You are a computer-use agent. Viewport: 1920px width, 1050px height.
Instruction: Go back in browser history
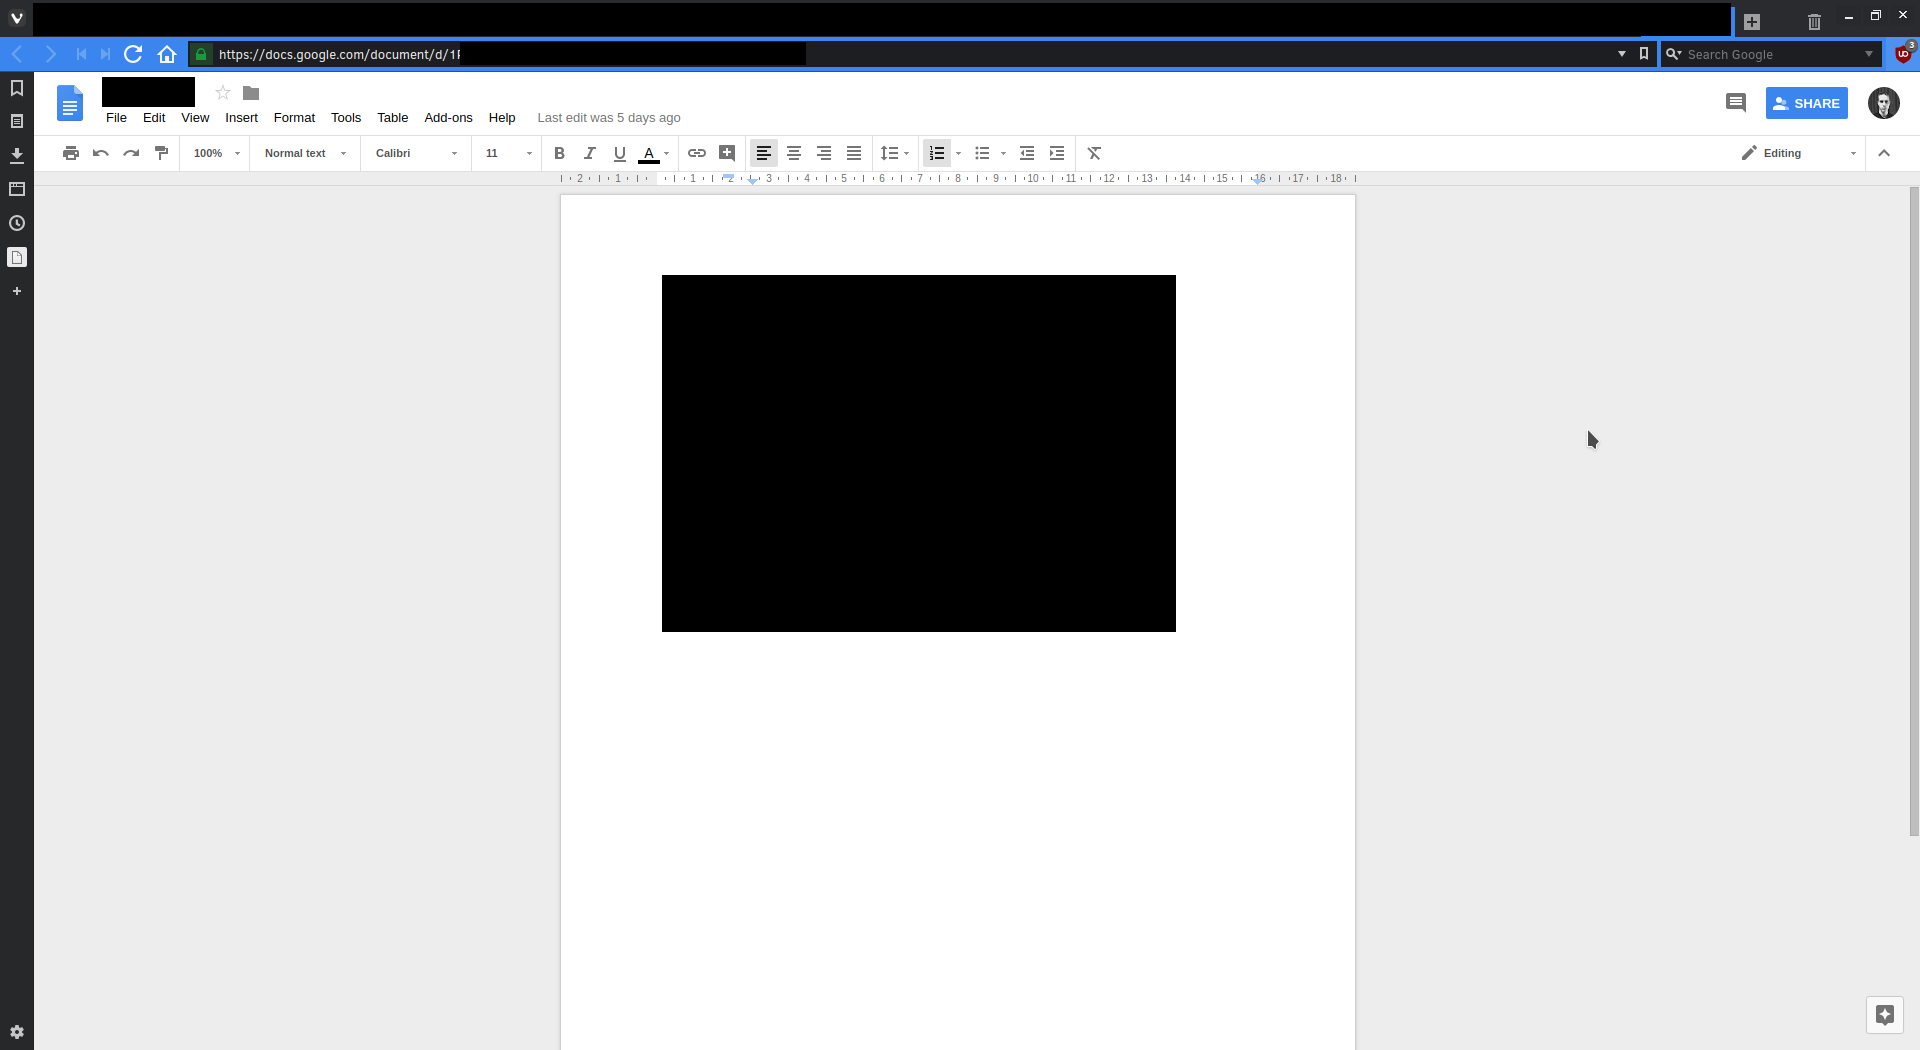click(x=17, y=54)
